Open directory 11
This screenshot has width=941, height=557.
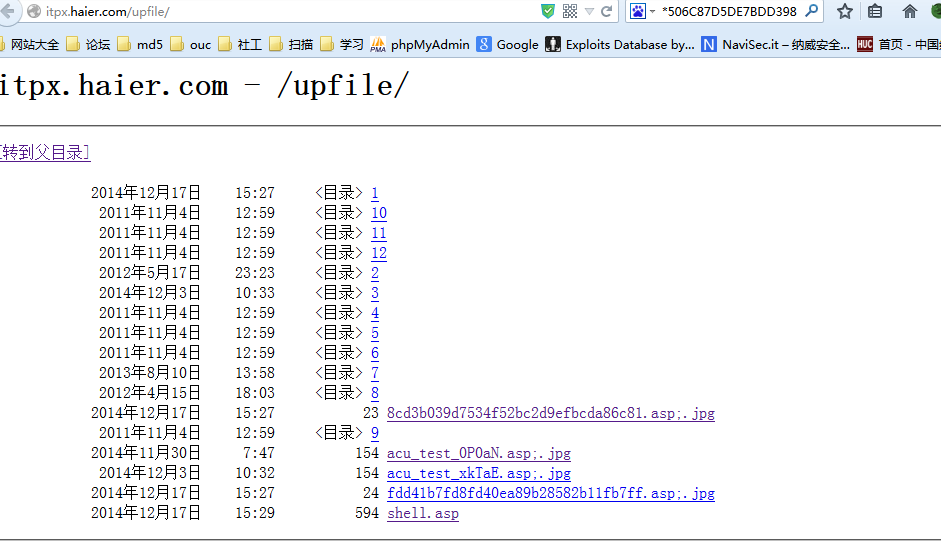pos(379,233)
